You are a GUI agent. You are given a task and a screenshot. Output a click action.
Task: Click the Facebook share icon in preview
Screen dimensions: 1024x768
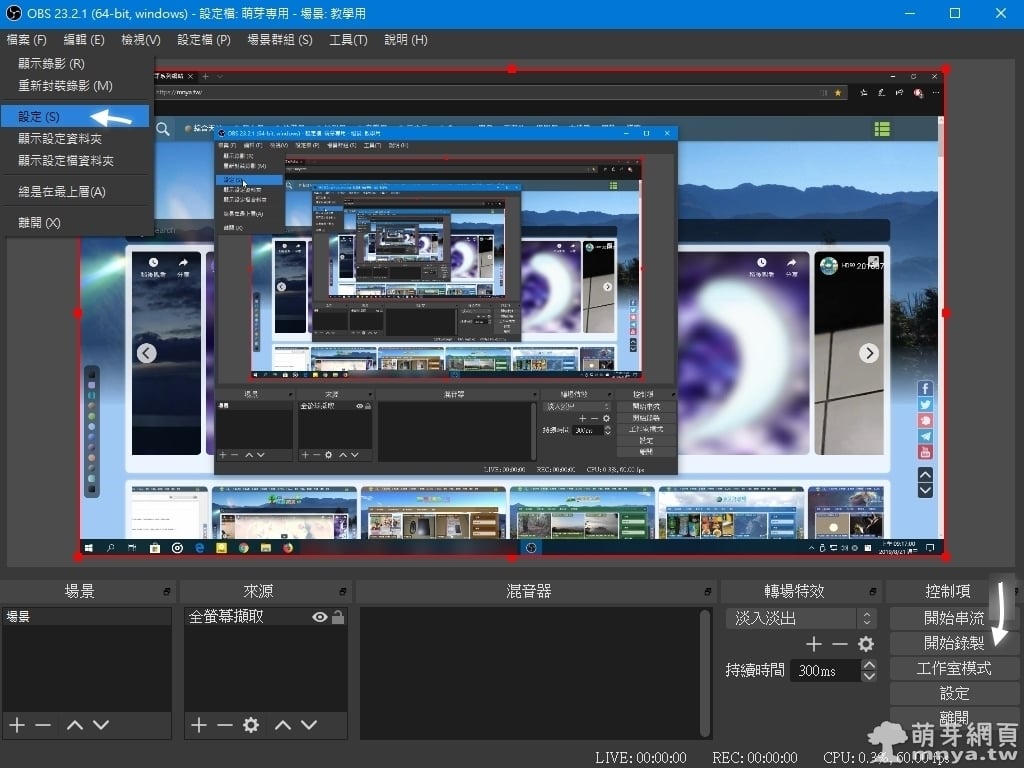925,389
